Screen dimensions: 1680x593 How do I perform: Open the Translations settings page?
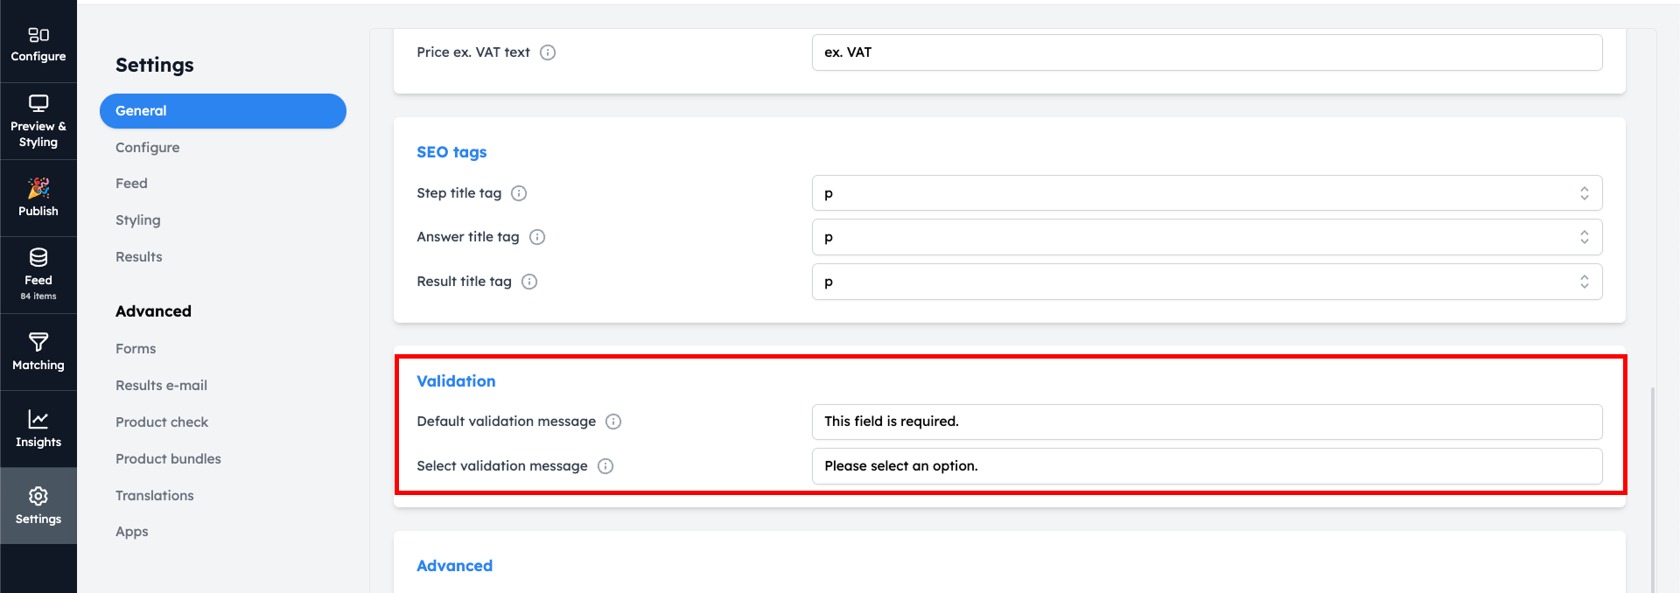coord(154,495)
